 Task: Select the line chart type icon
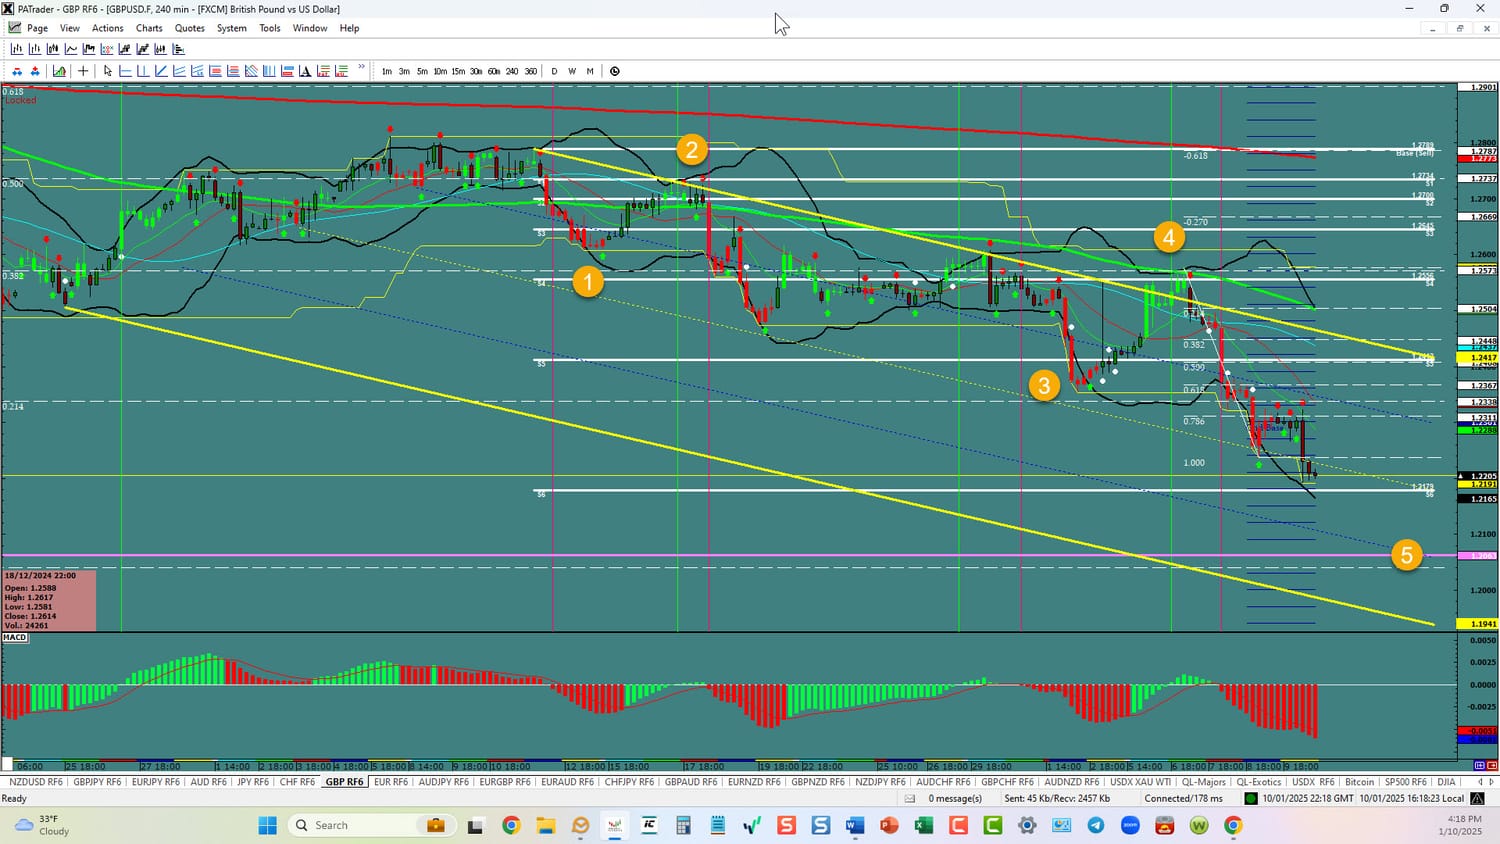(x=71, y=49)
